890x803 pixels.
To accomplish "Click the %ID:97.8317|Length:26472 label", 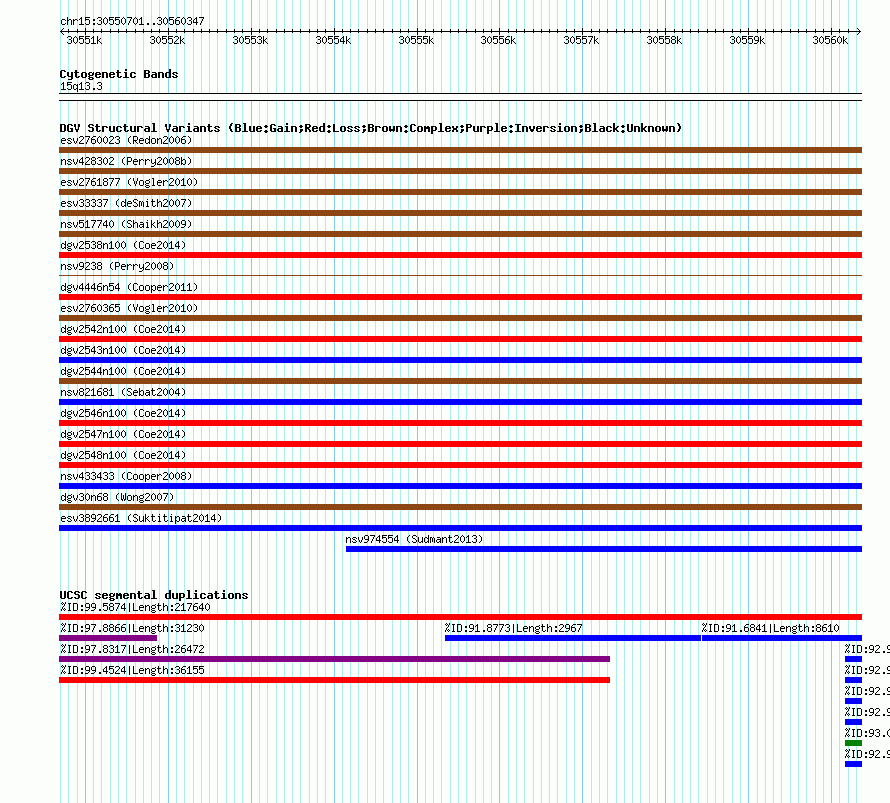I will [x=132, y=649].
